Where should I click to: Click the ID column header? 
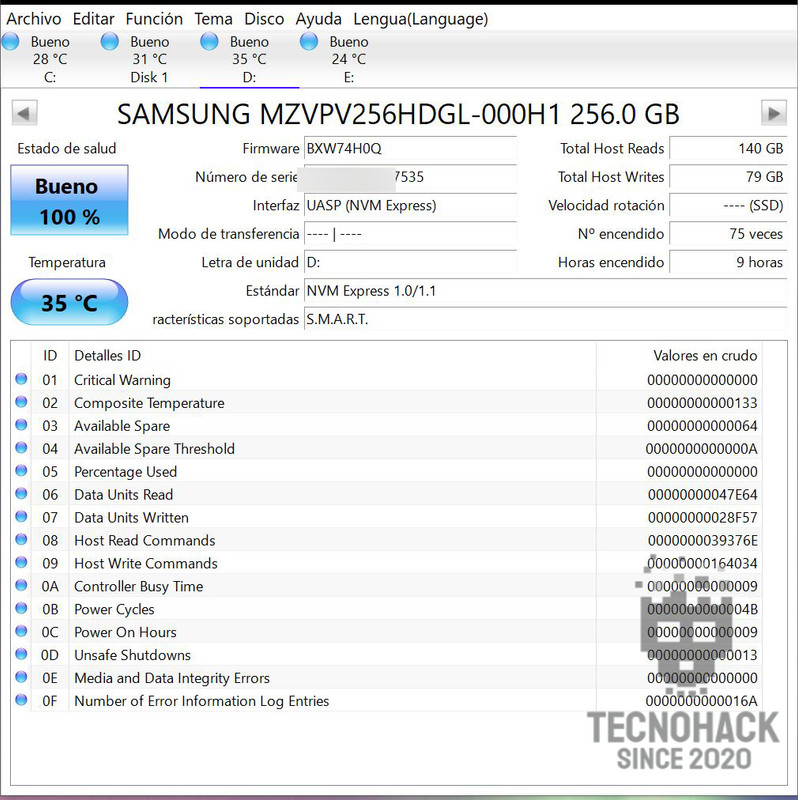[50, 356]
